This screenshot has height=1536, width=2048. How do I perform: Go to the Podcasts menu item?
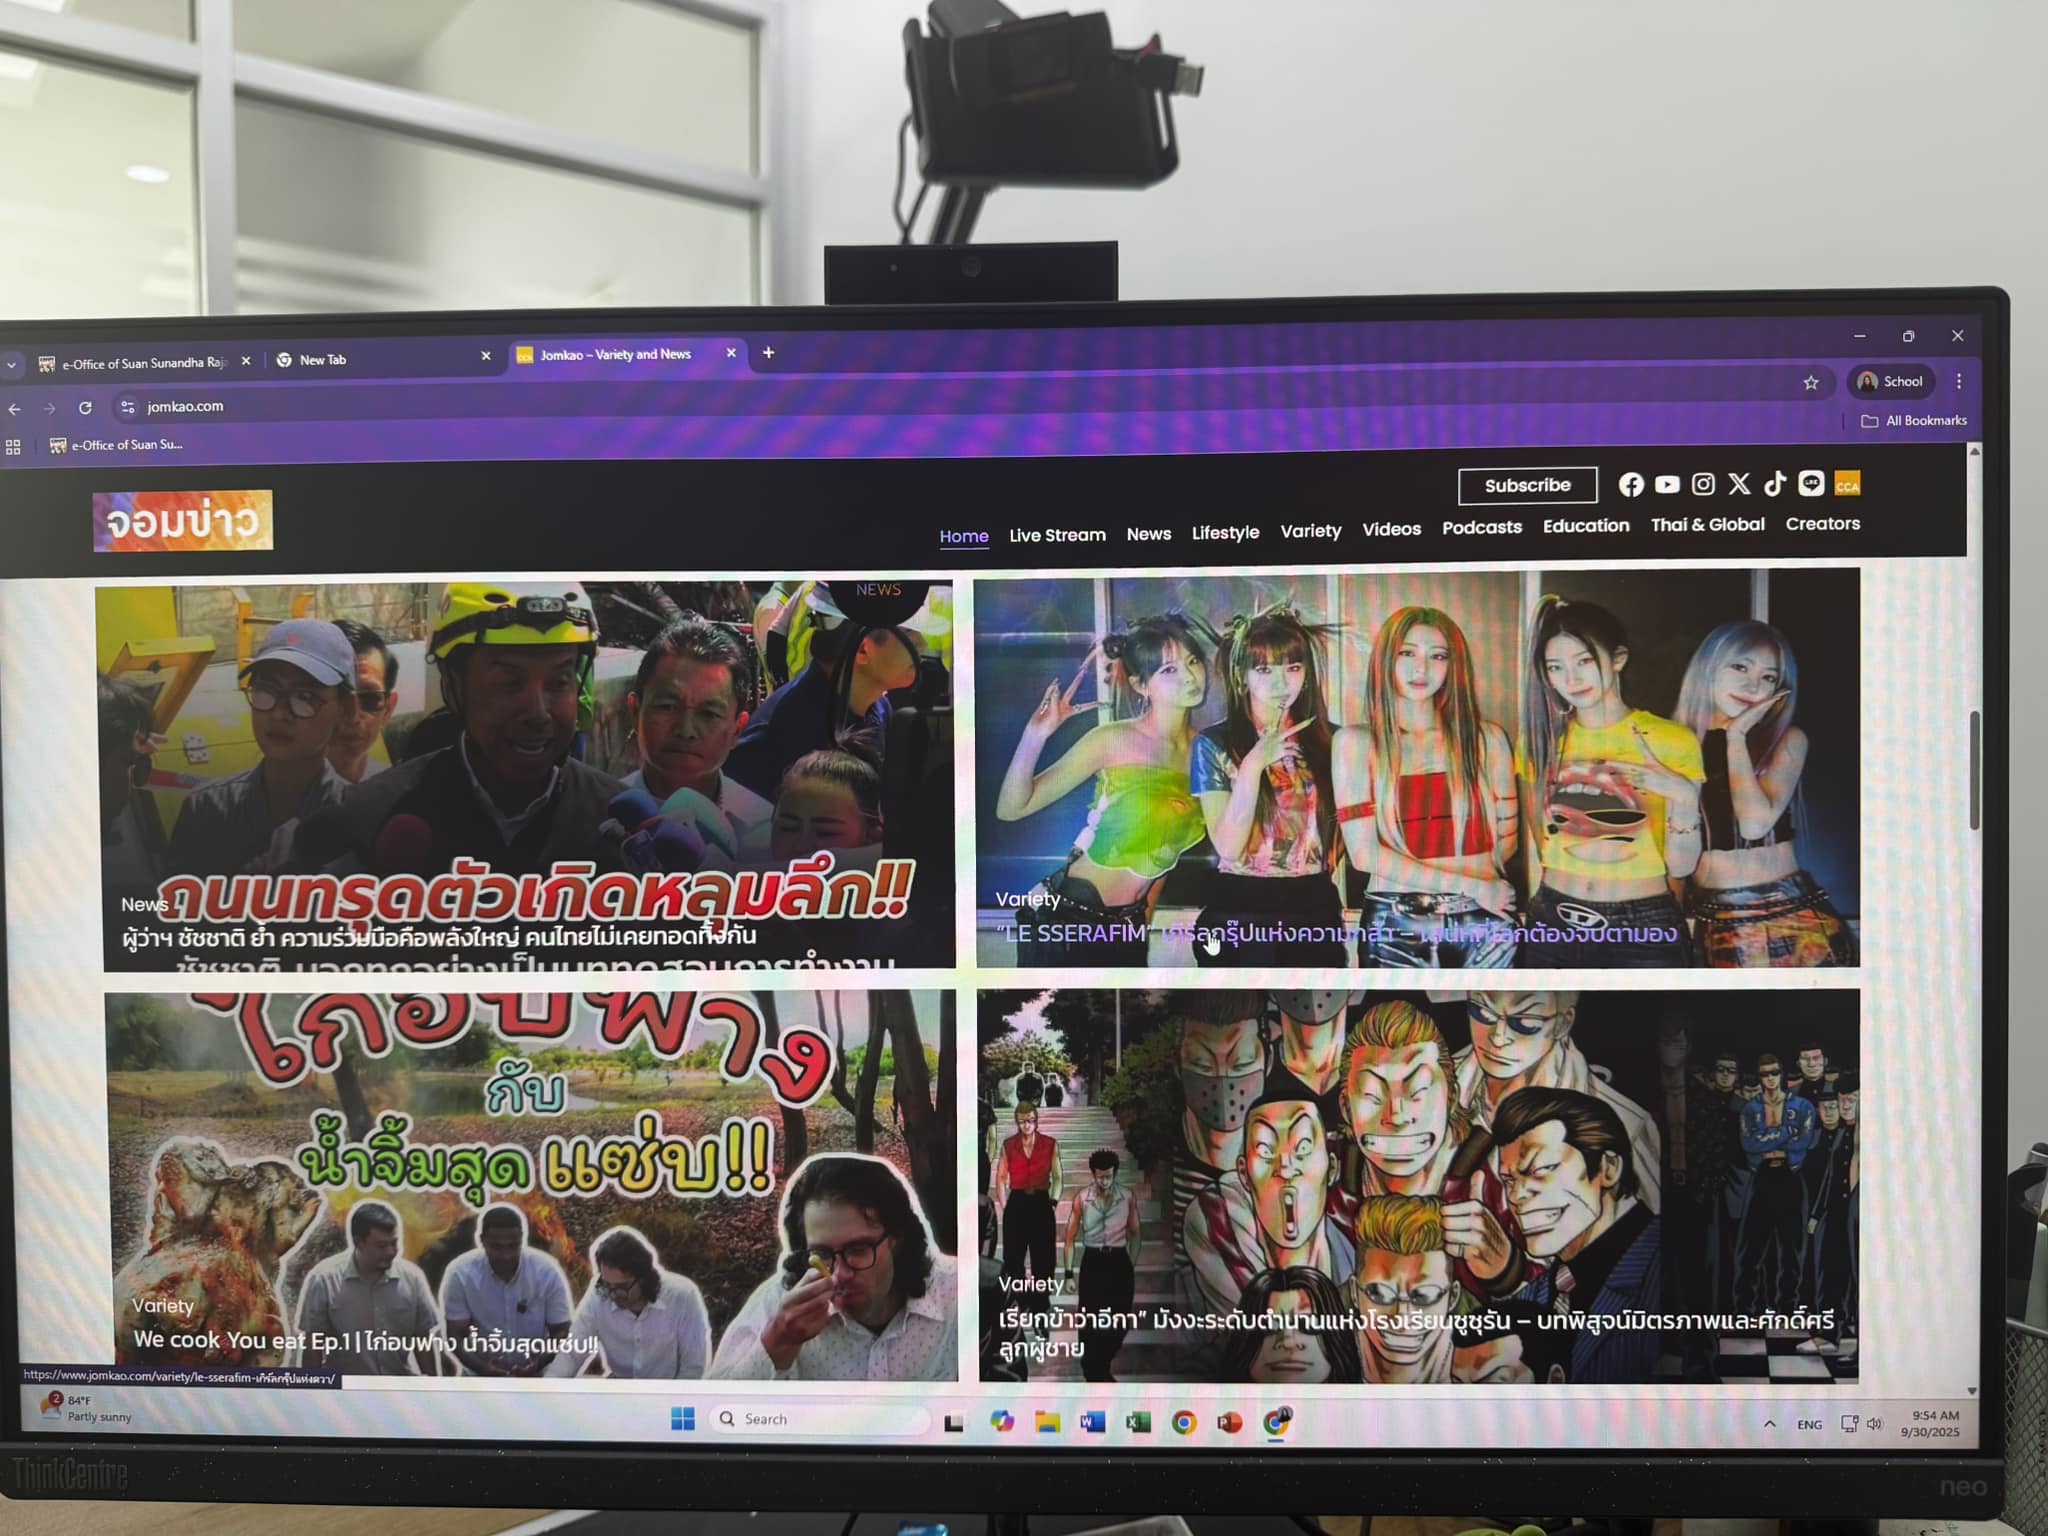[1481, 527]
